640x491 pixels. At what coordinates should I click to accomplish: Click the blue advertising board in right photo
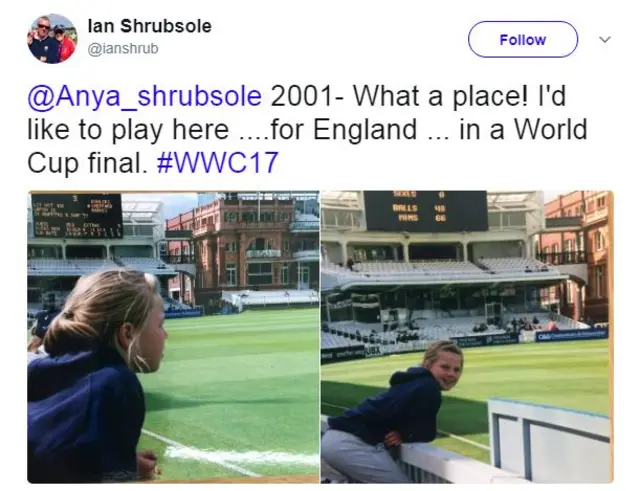(571, 336)
